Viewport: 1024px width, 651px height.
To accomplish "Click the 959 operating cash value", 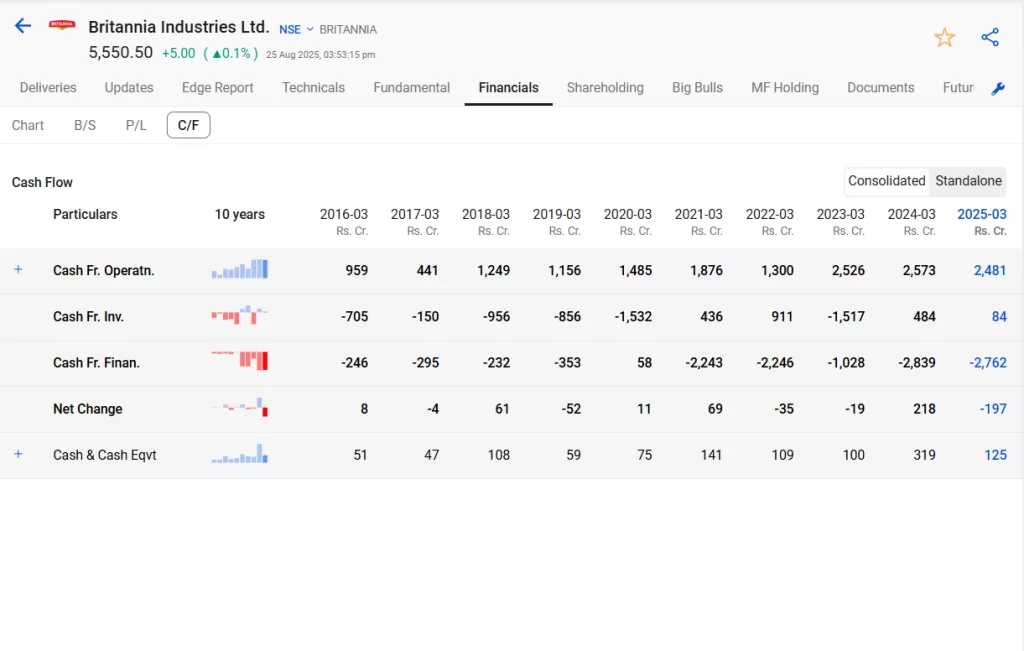I will coord(357,270).
